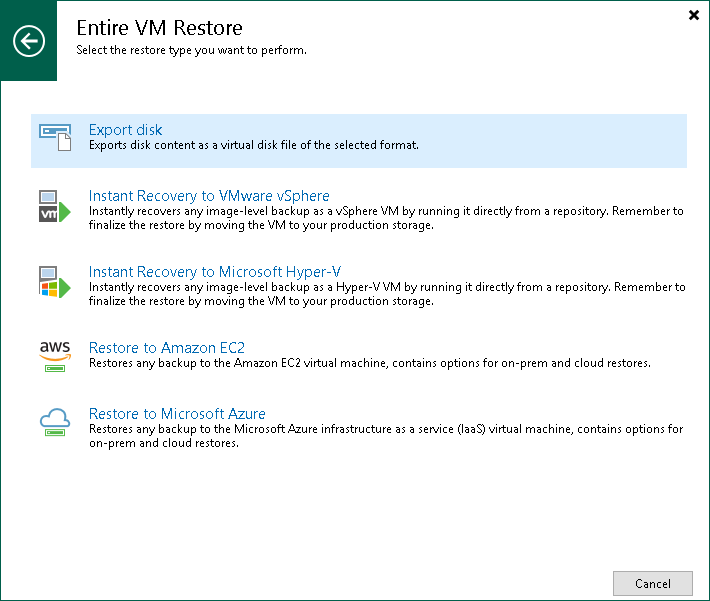
Task: Click the Amazon EC2 virtual machine description
Action: pos(369,363)
